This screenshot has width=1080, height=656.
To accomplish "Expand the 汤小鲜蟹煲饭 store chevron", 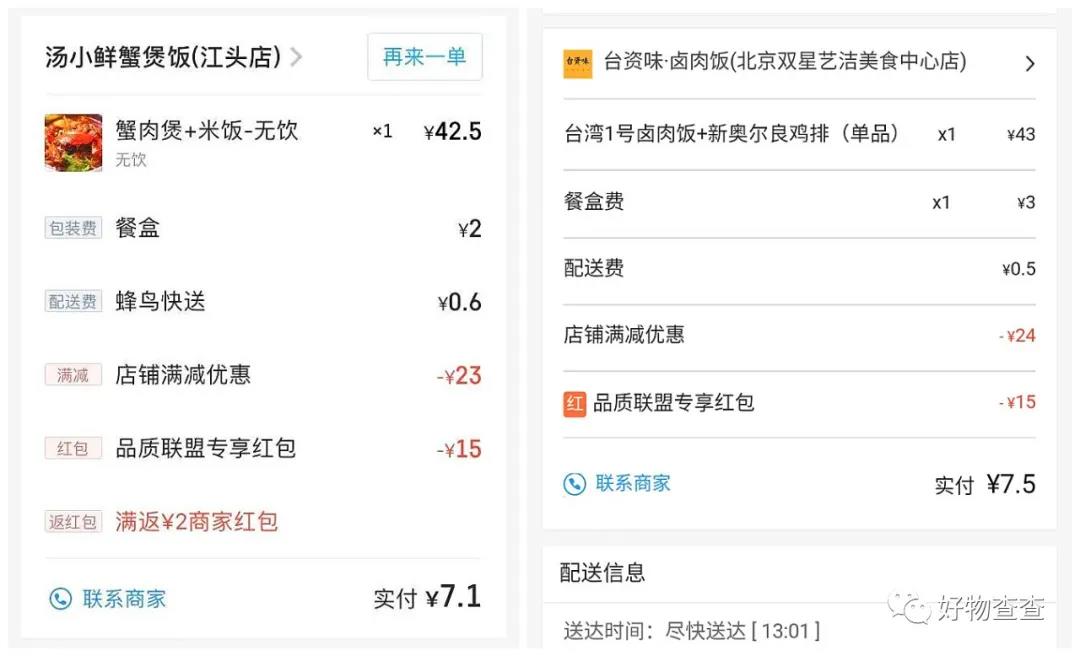I will 296,58.
